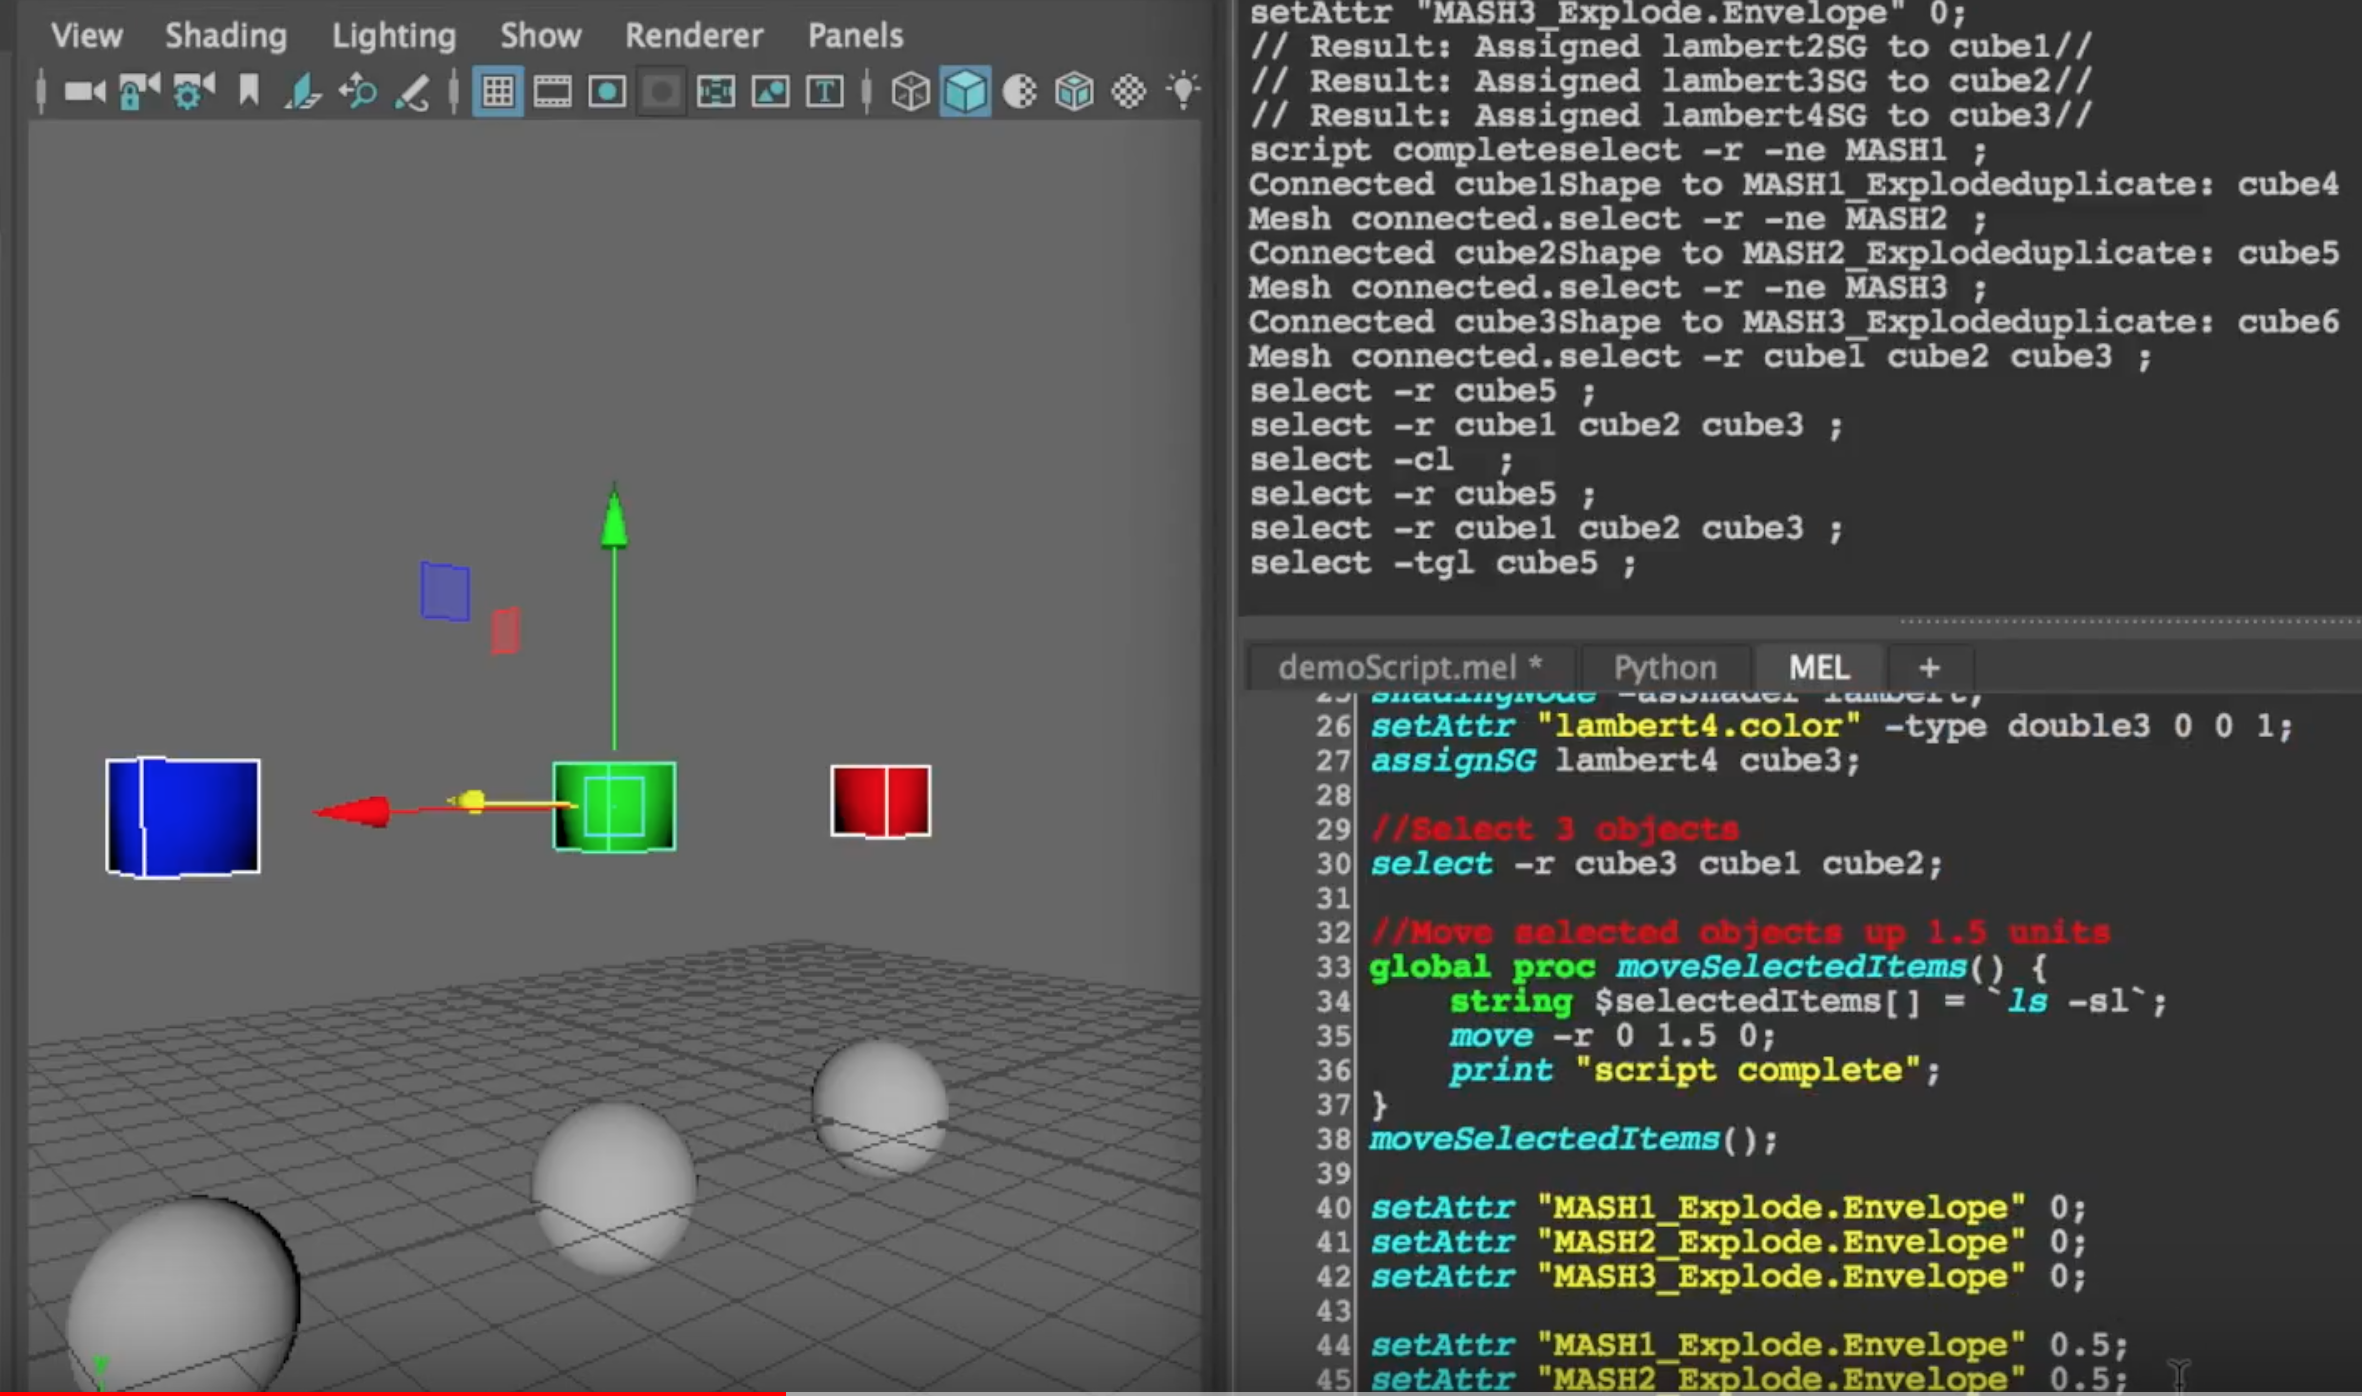
Task: Open the Show menu
Action: pos(540,36)
